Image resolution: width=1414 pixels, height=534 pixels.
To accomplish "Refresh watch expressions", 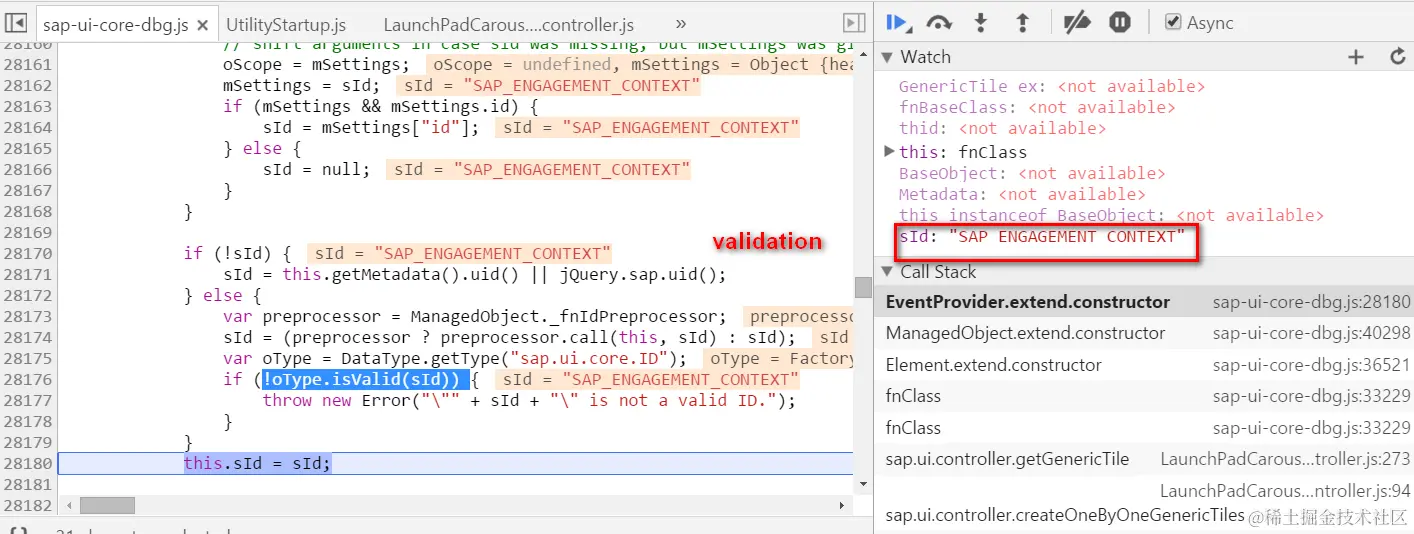I will tap(1398, 57).
